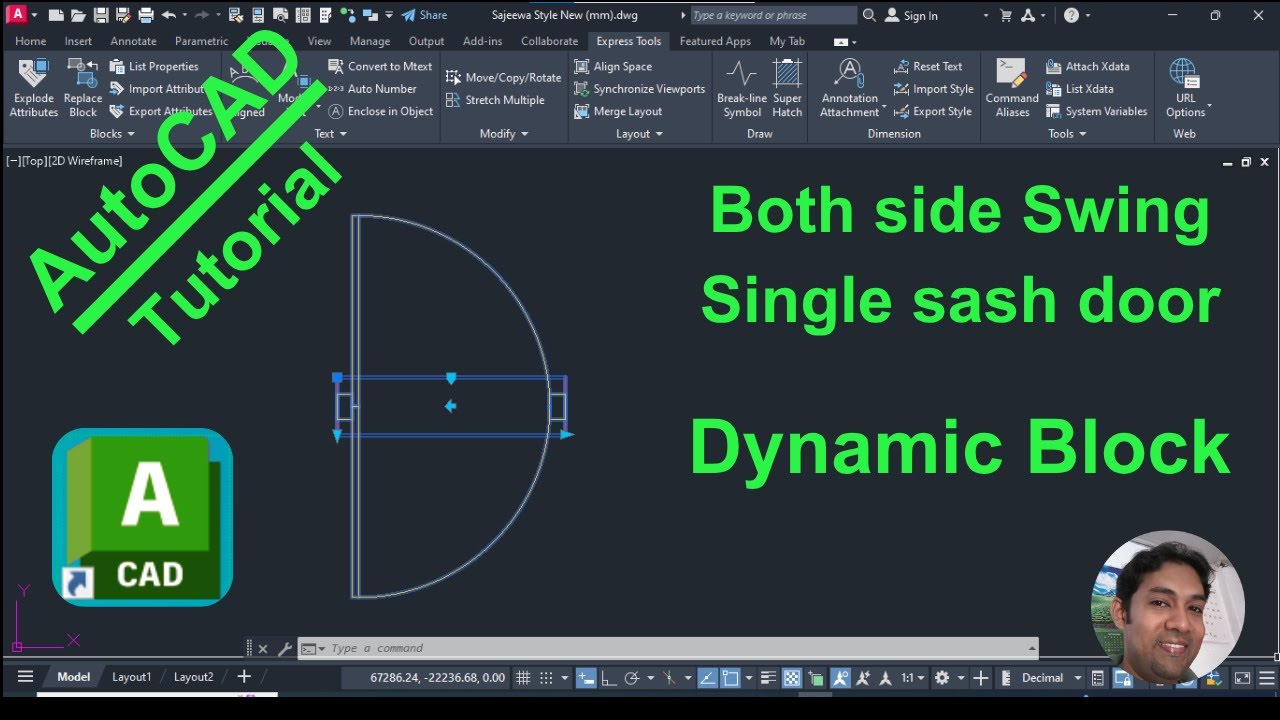This screenshot has height=720, width=1280.
Task: Click the List Xdata tool
Action: click(1080, 89)
